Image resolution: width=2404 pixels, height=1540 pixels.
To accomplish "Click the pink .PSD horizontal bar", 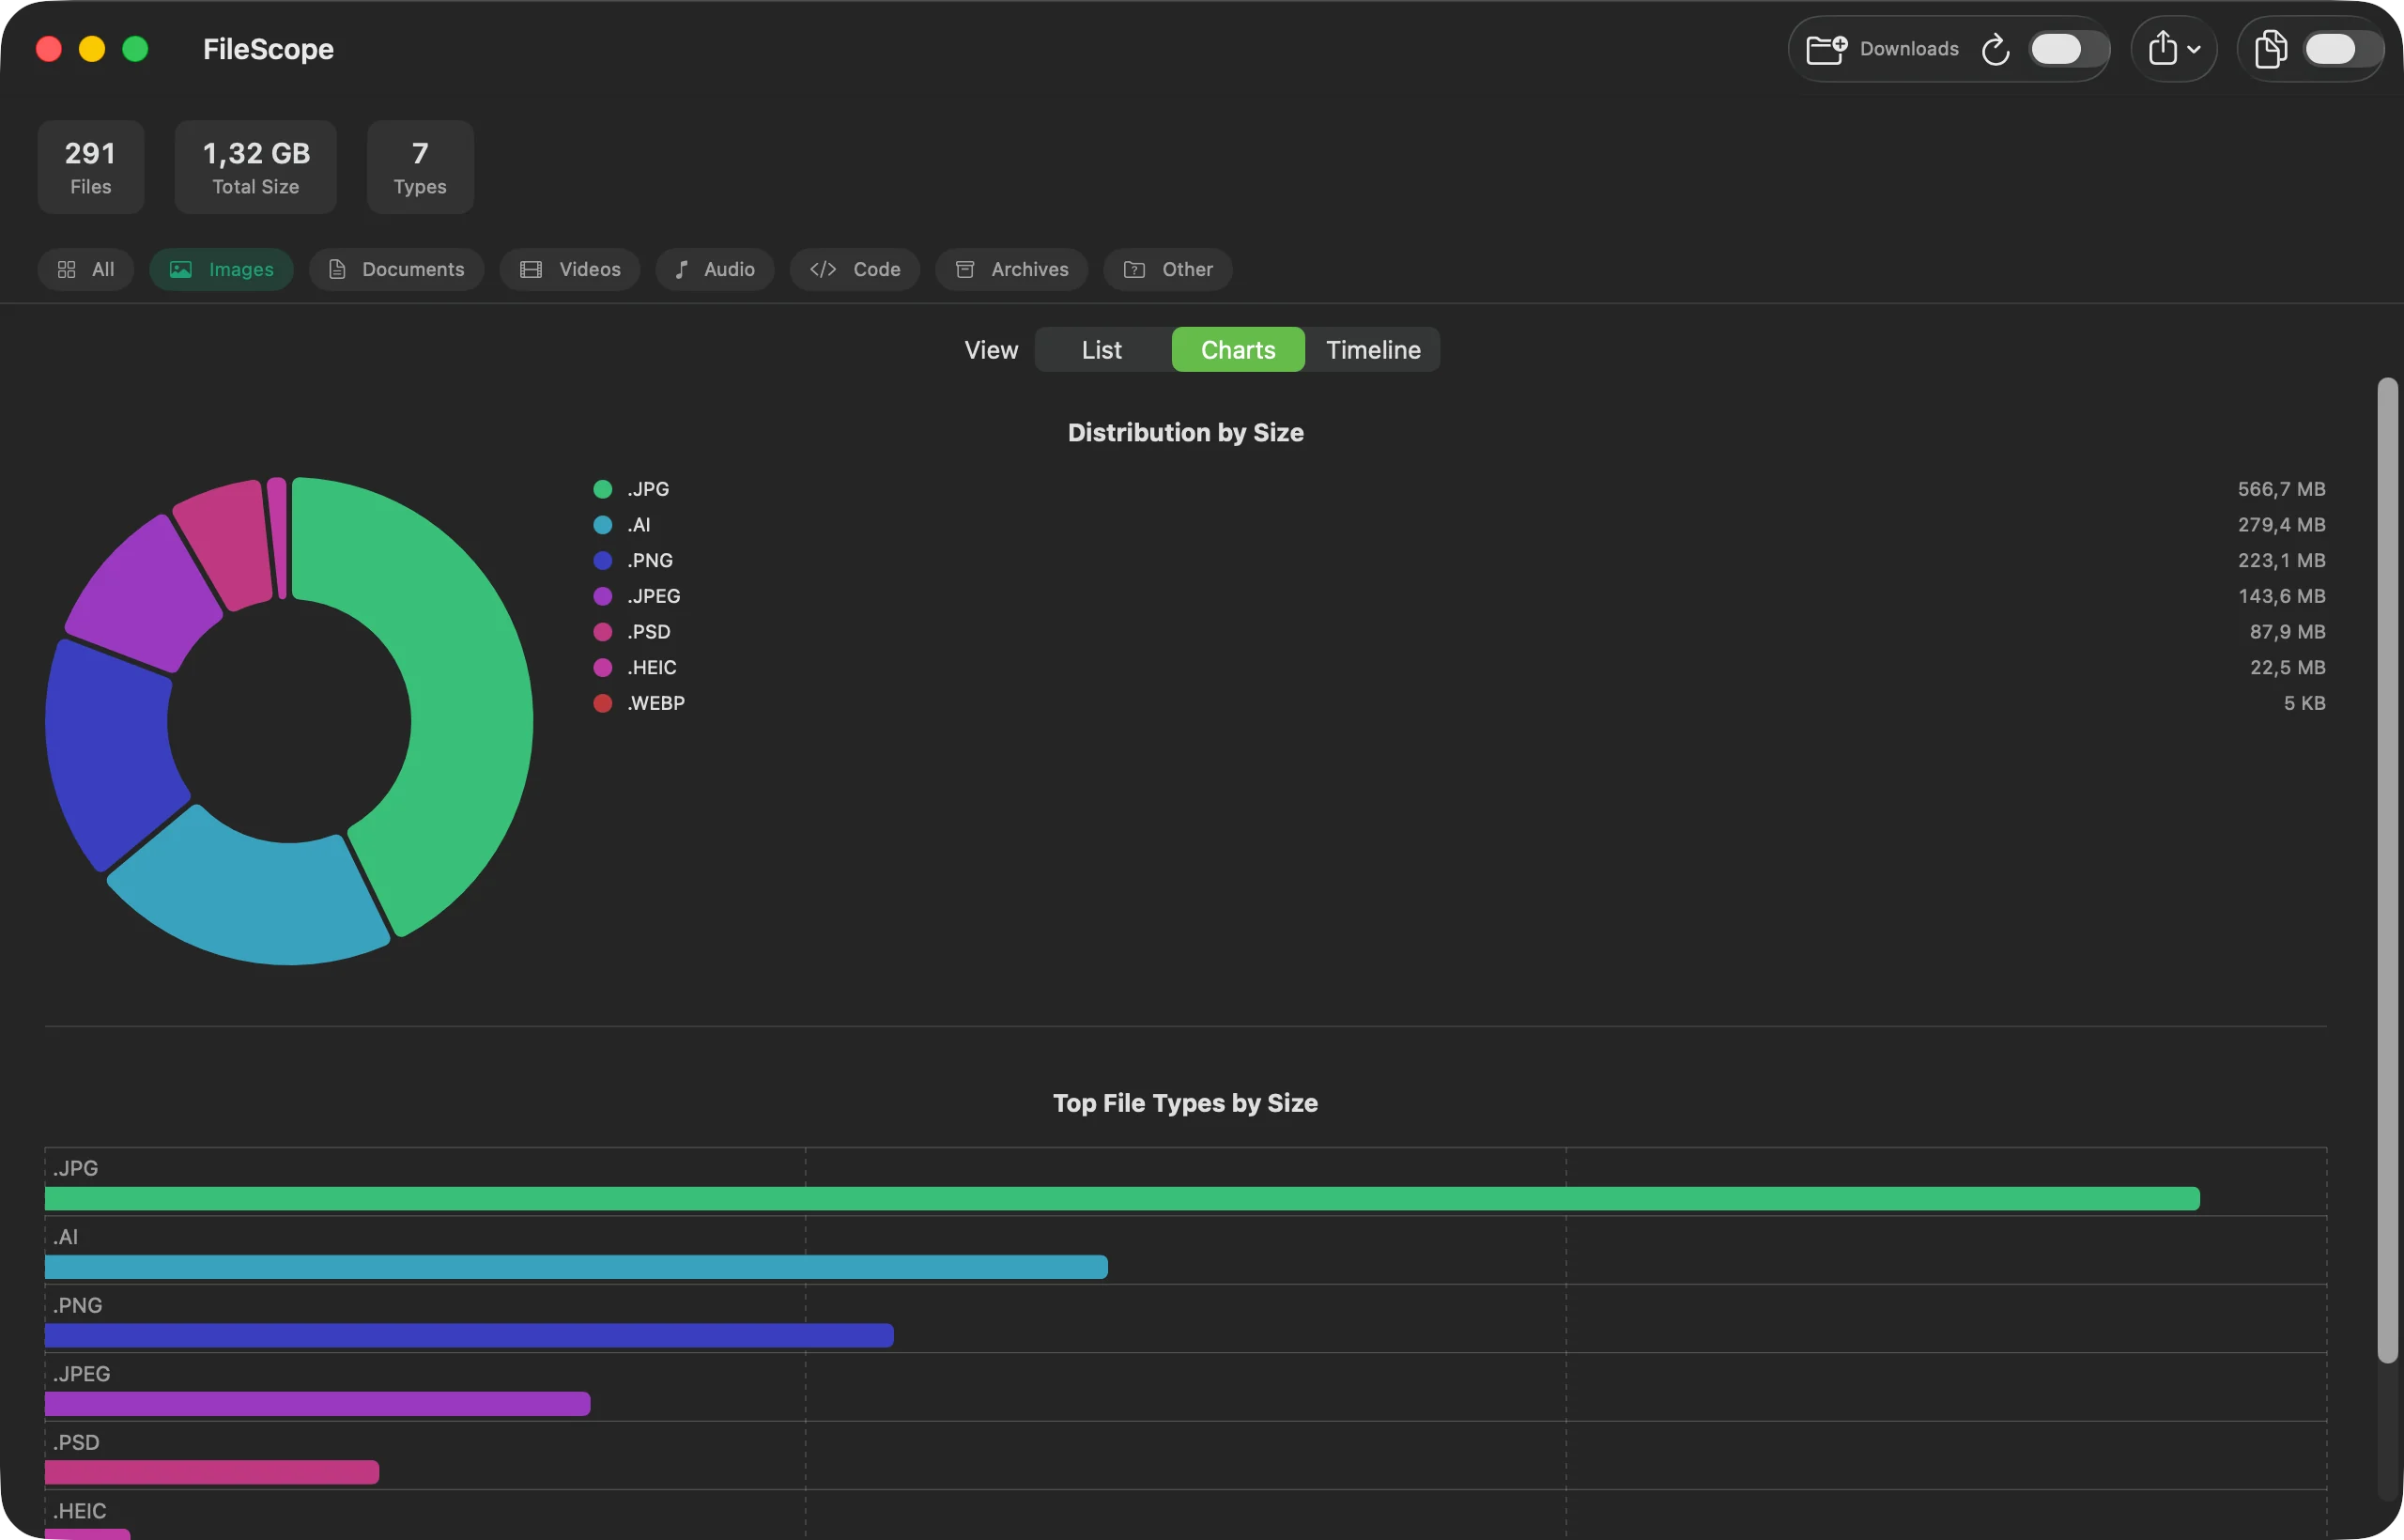I will [212, 1473].
